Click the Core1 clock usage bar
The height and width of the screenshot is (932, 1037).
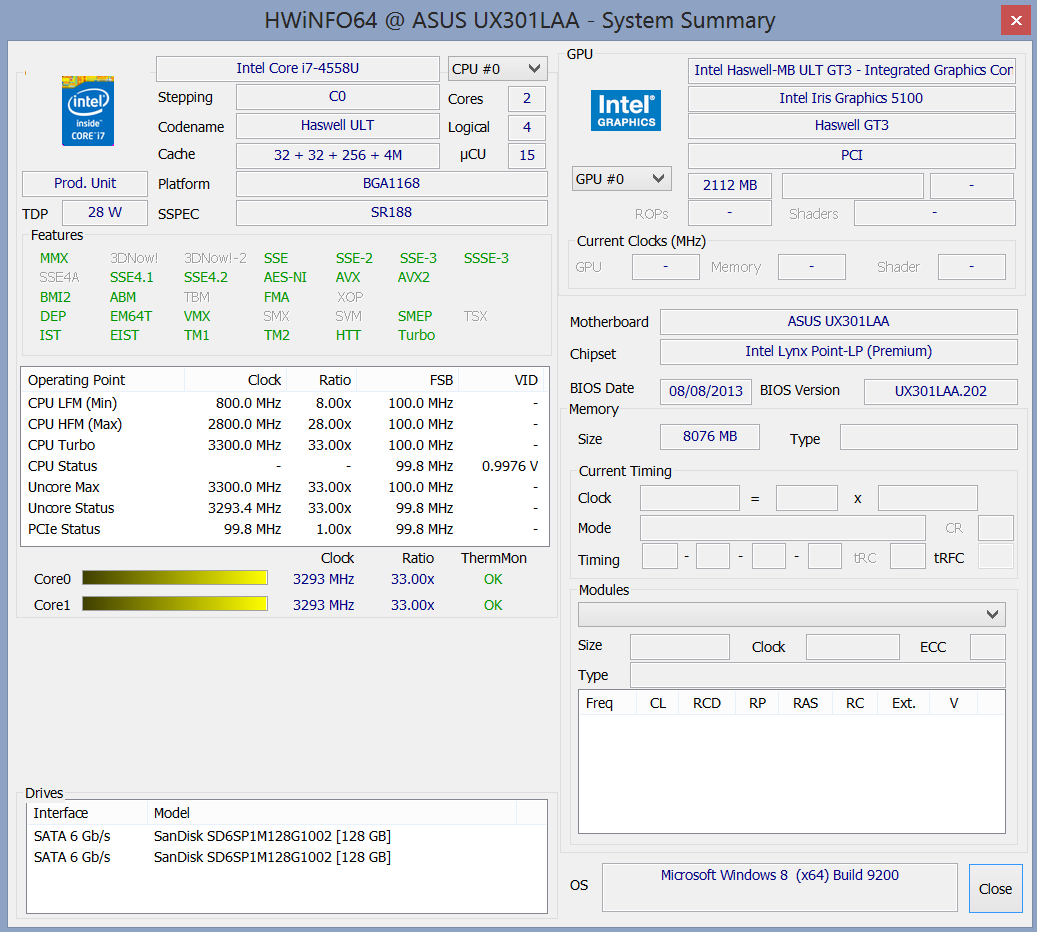[175, 604]
